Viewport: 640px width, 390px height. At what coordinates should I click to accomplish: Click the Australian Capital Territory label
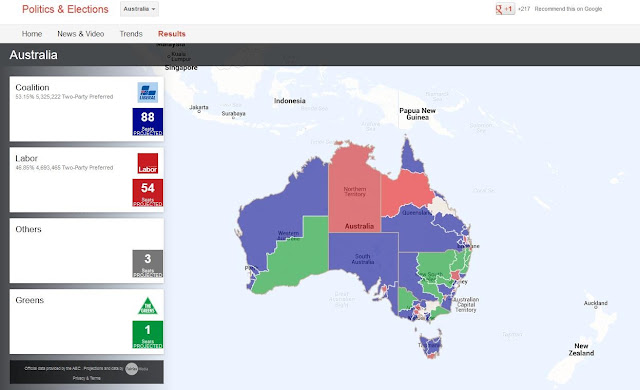[x=466, y=304]
